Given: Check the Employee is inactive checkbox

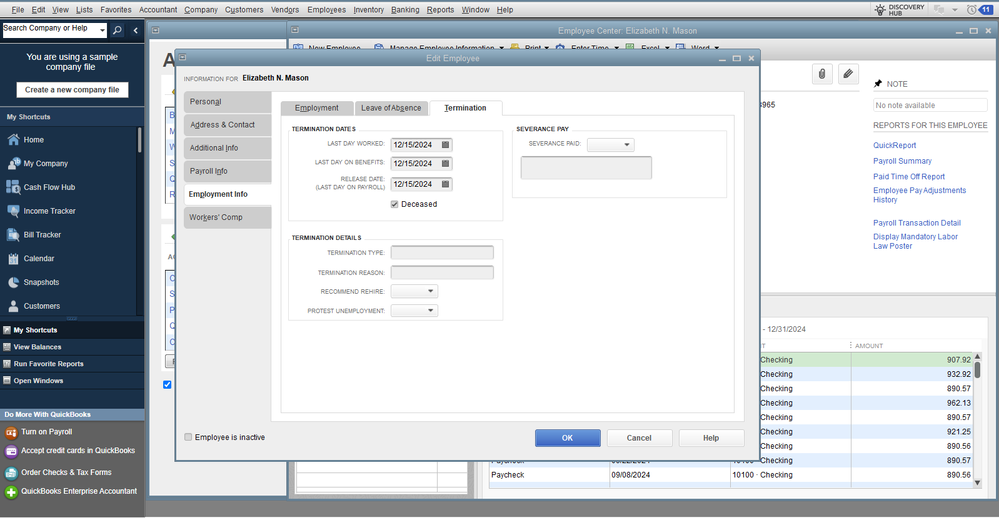Looking at the screenshot, I should (188, 437).
